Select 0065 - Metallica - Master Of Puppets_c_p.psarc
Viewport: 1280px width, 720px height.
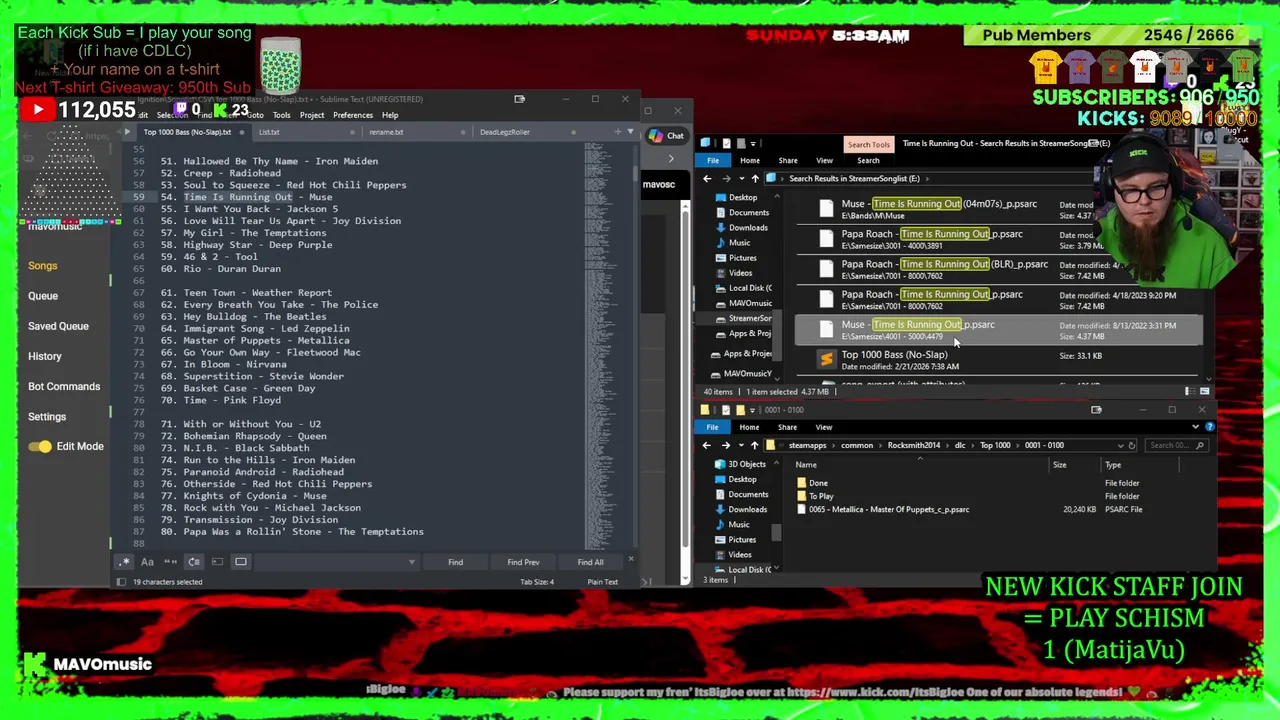click(889, 509)
